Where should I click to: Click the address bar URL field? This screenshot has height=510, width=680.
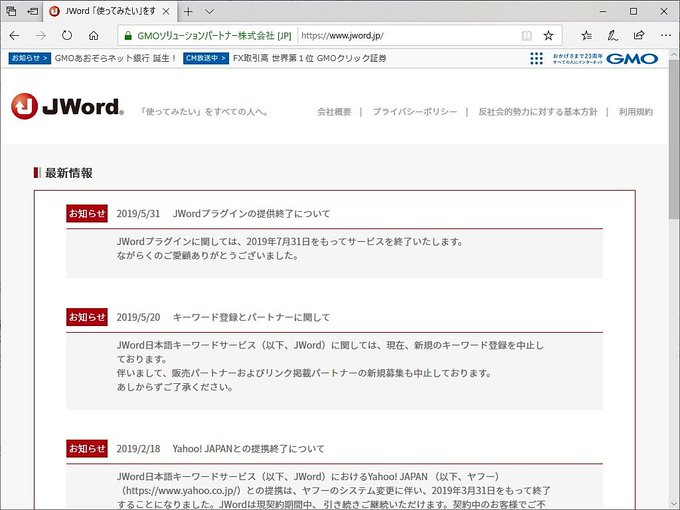[408, 36]
